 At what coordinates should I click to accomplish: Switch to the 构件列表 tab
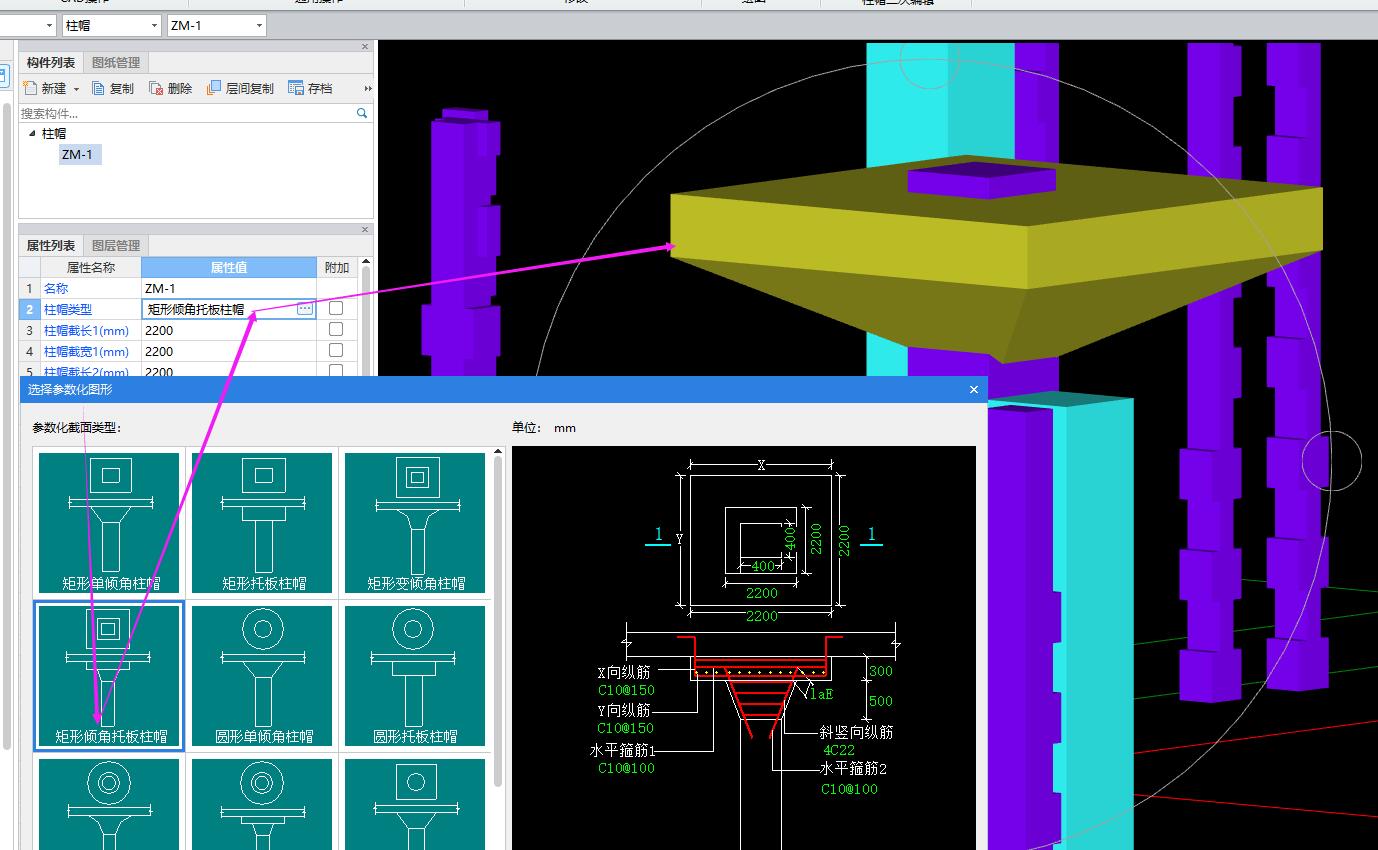point(51,63)
